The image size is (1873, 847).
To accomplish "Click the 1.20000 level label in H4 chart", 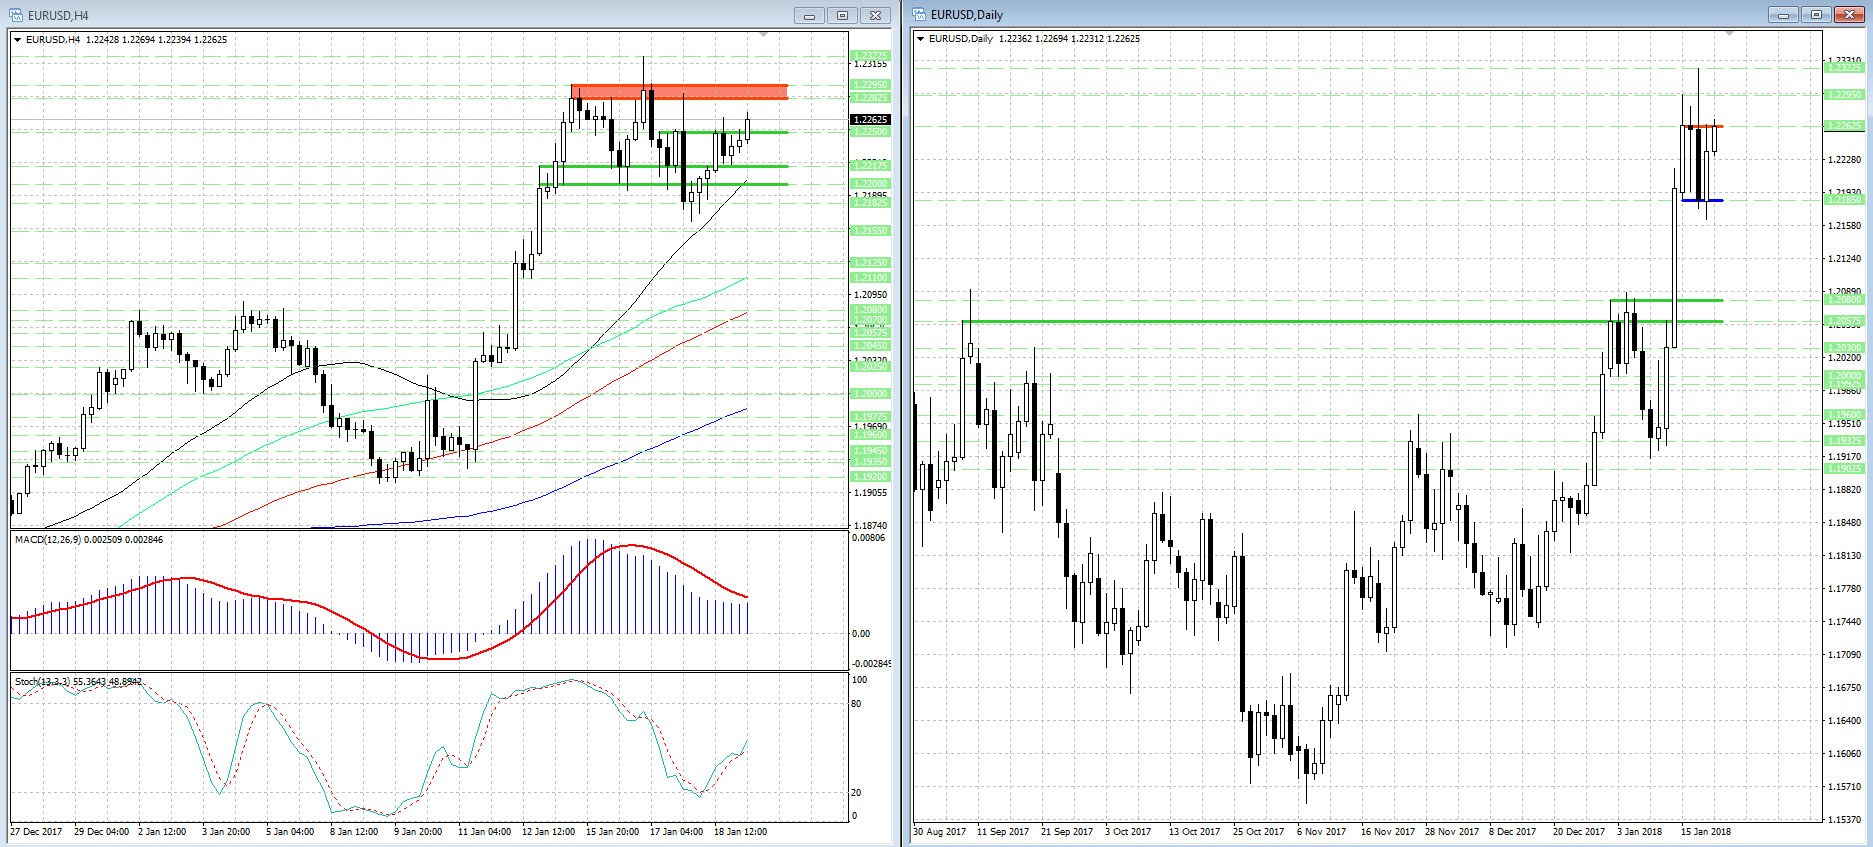I will pyautogui.click(x=870, y=394).
